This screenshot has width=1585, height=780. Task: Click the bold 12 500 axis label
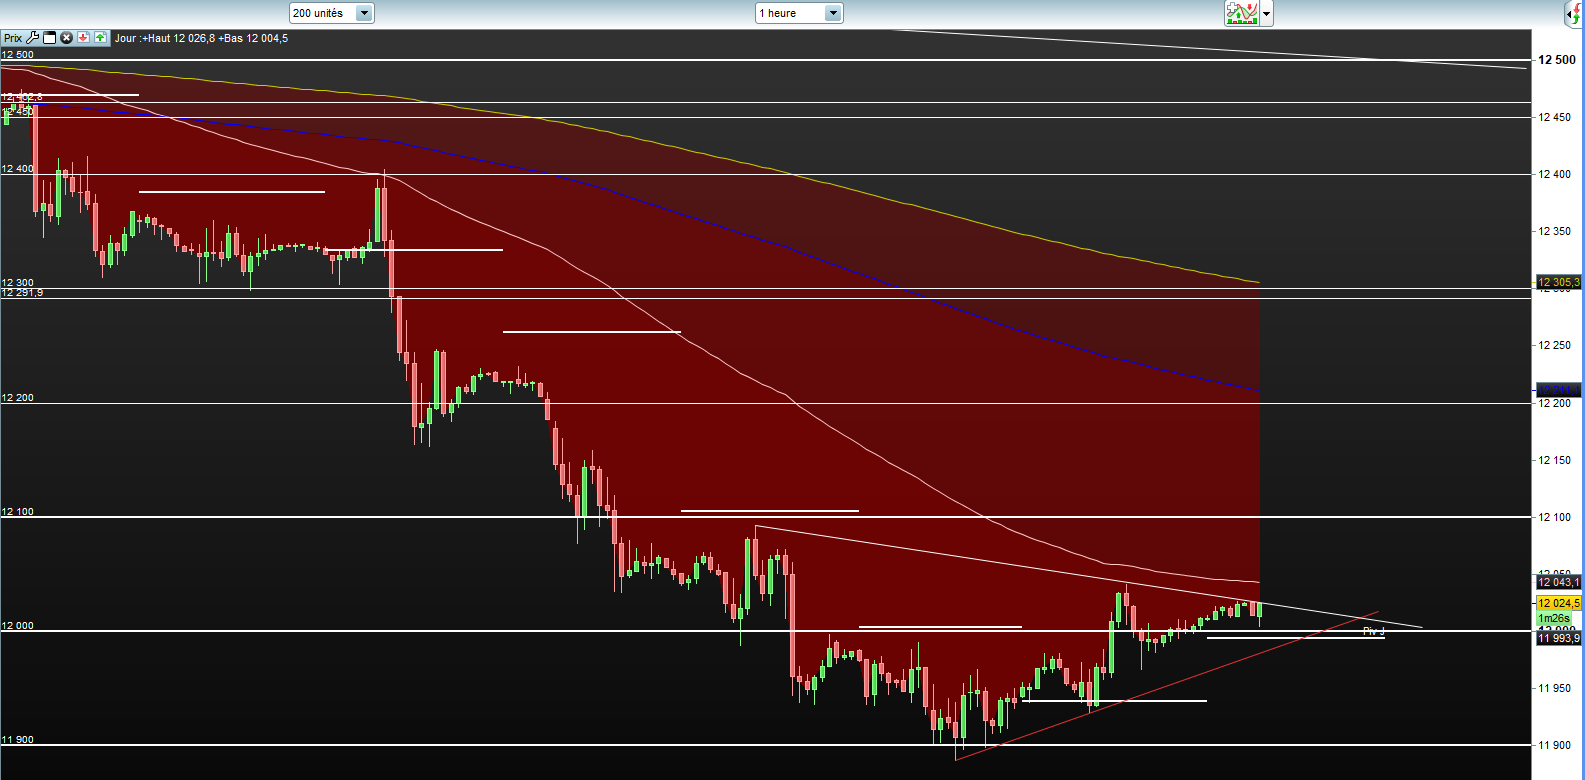tap(1556, 60)
